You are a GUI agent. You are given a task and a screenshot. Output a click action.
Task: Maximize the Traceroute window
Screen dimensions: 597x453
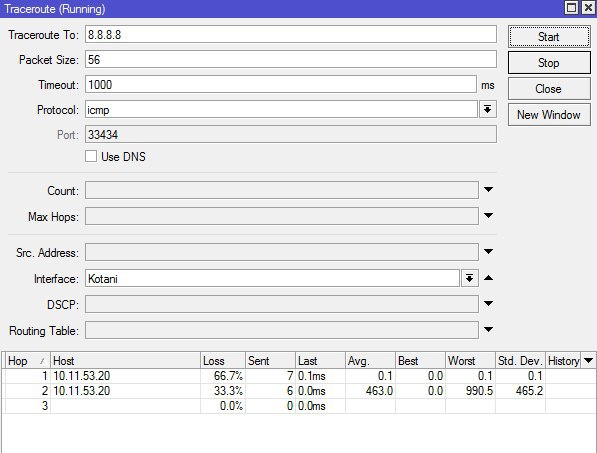click(x=571, y=8)
